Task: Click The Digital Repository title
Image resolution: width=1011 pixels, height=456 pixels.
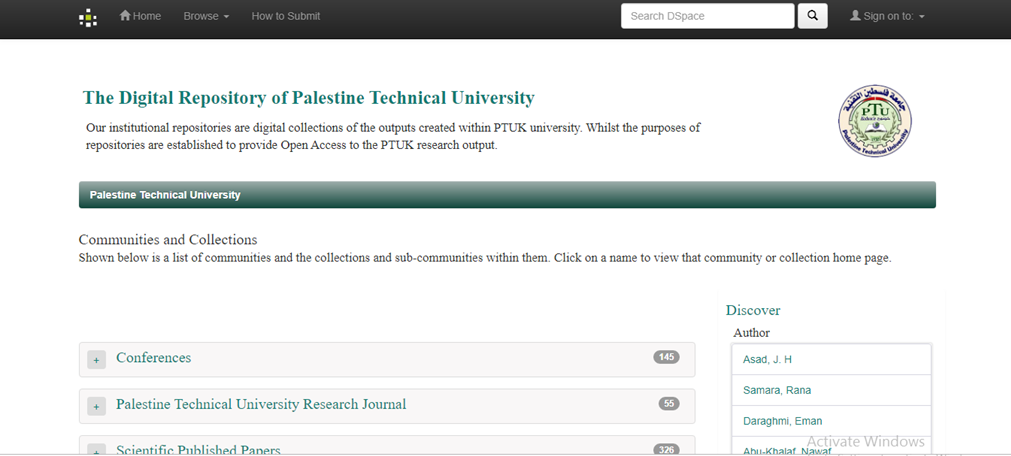Action: click(308, 98)
